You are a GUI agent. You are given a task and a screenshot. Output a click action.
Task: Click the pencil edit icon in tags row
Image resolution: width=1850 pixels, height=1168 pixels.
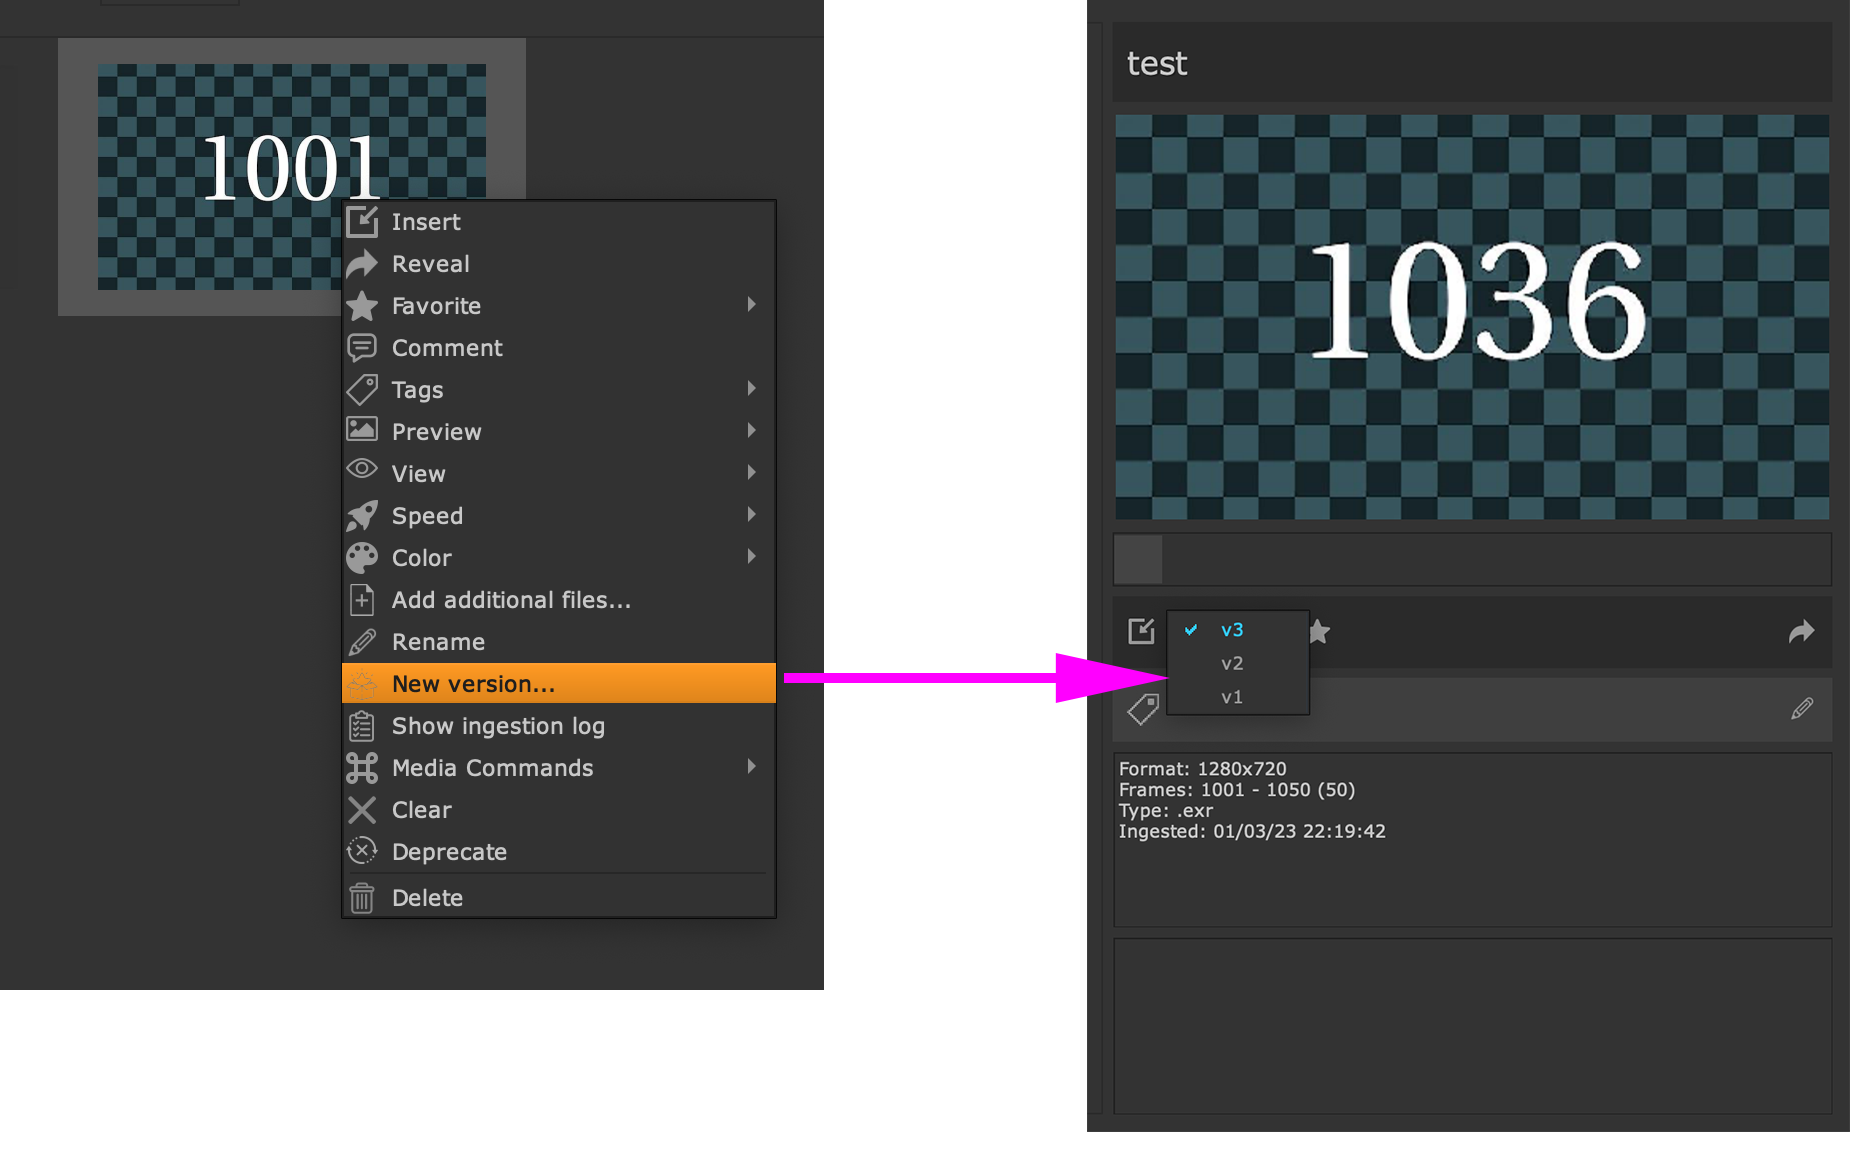coord(1801,709)
